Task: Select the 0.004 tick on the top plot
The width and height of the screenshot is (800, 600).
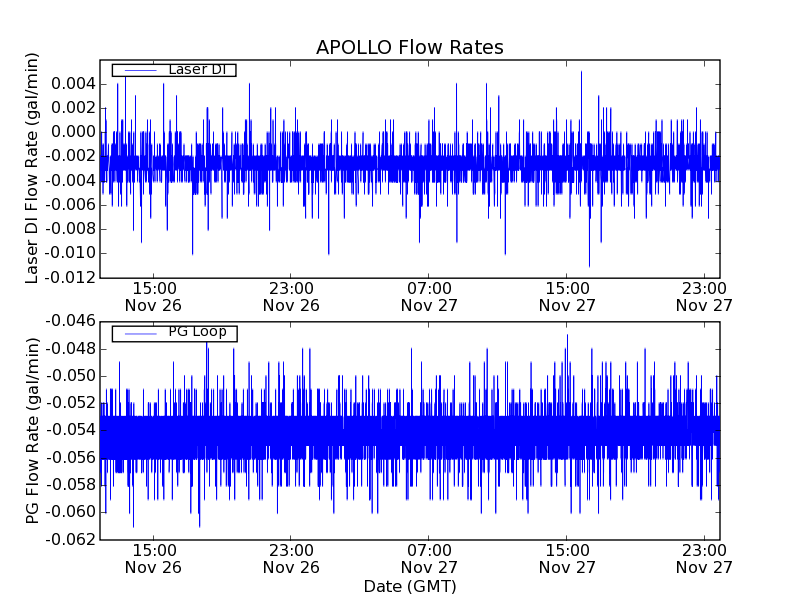Action: [73, 84]
